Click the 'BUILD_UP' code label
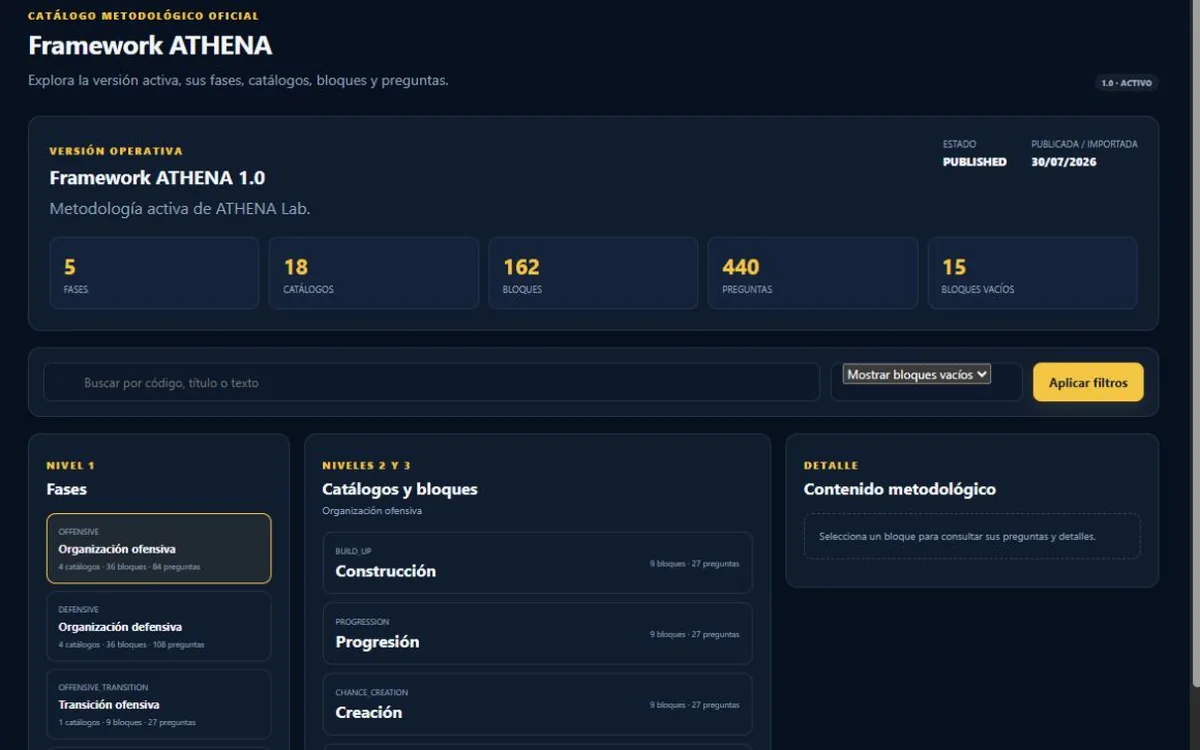This screenshot has width=1200, height=750. (353, 551)
